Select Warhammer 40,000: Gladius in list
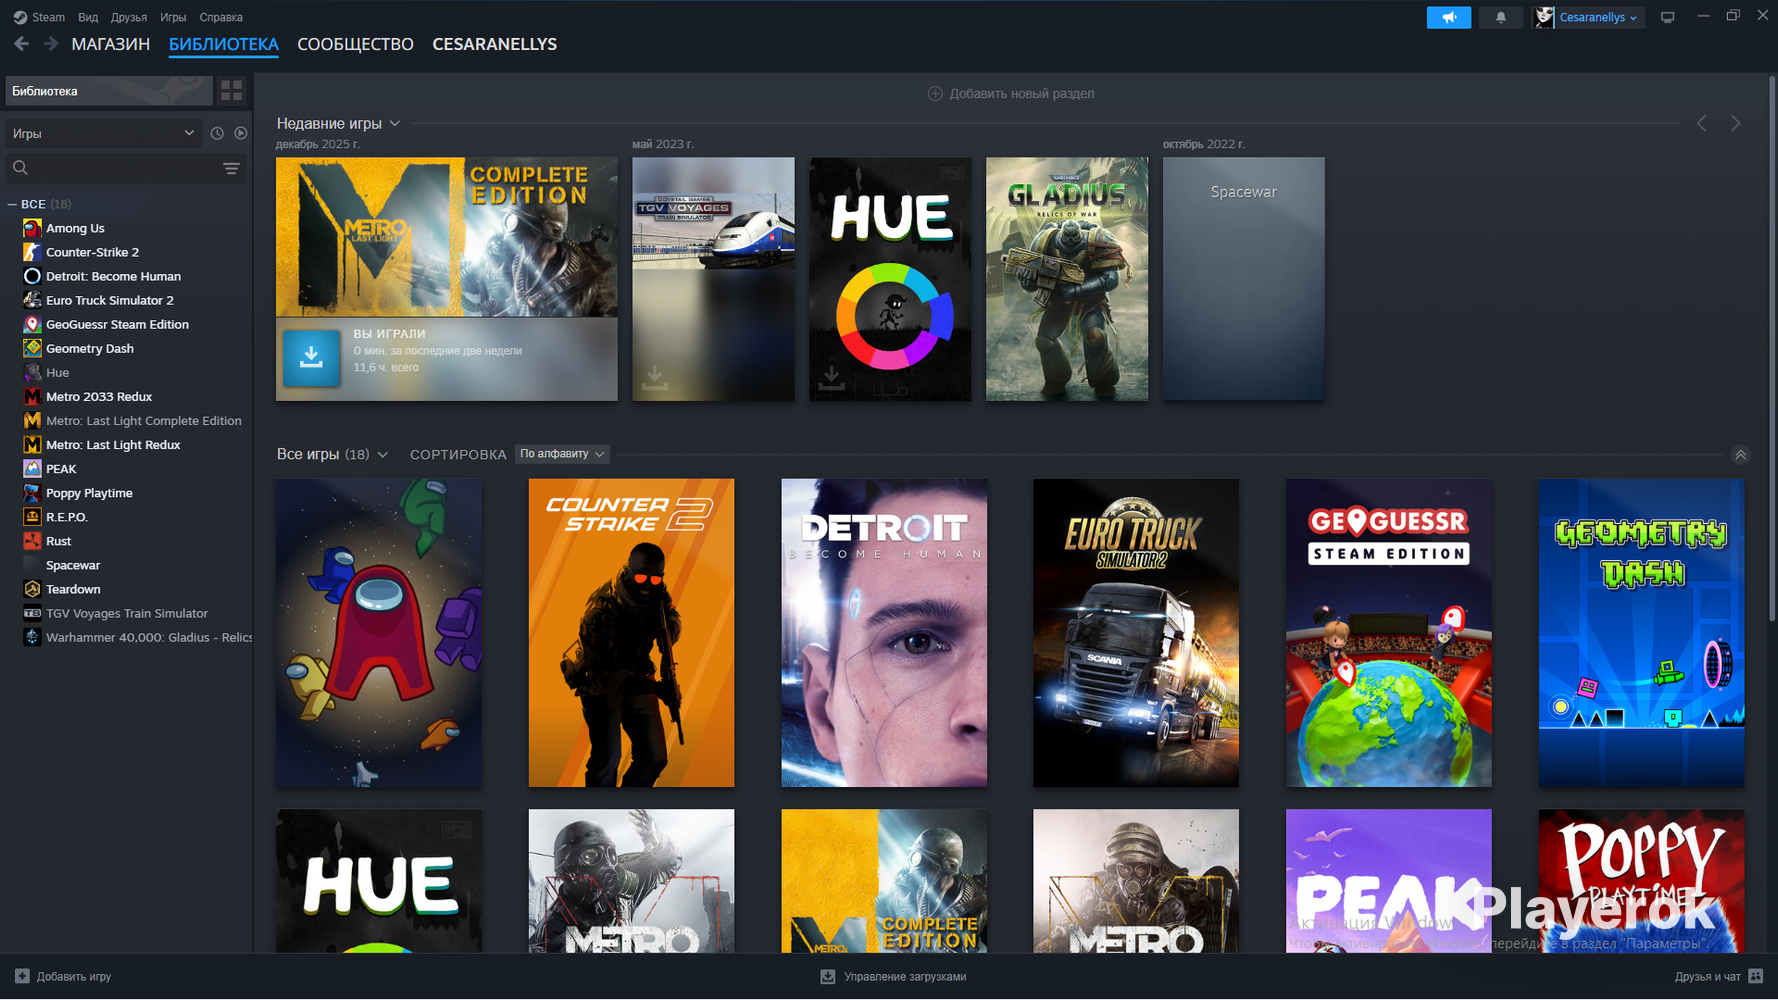This screenshot has width=1778, height=1000. coord(149,637)
